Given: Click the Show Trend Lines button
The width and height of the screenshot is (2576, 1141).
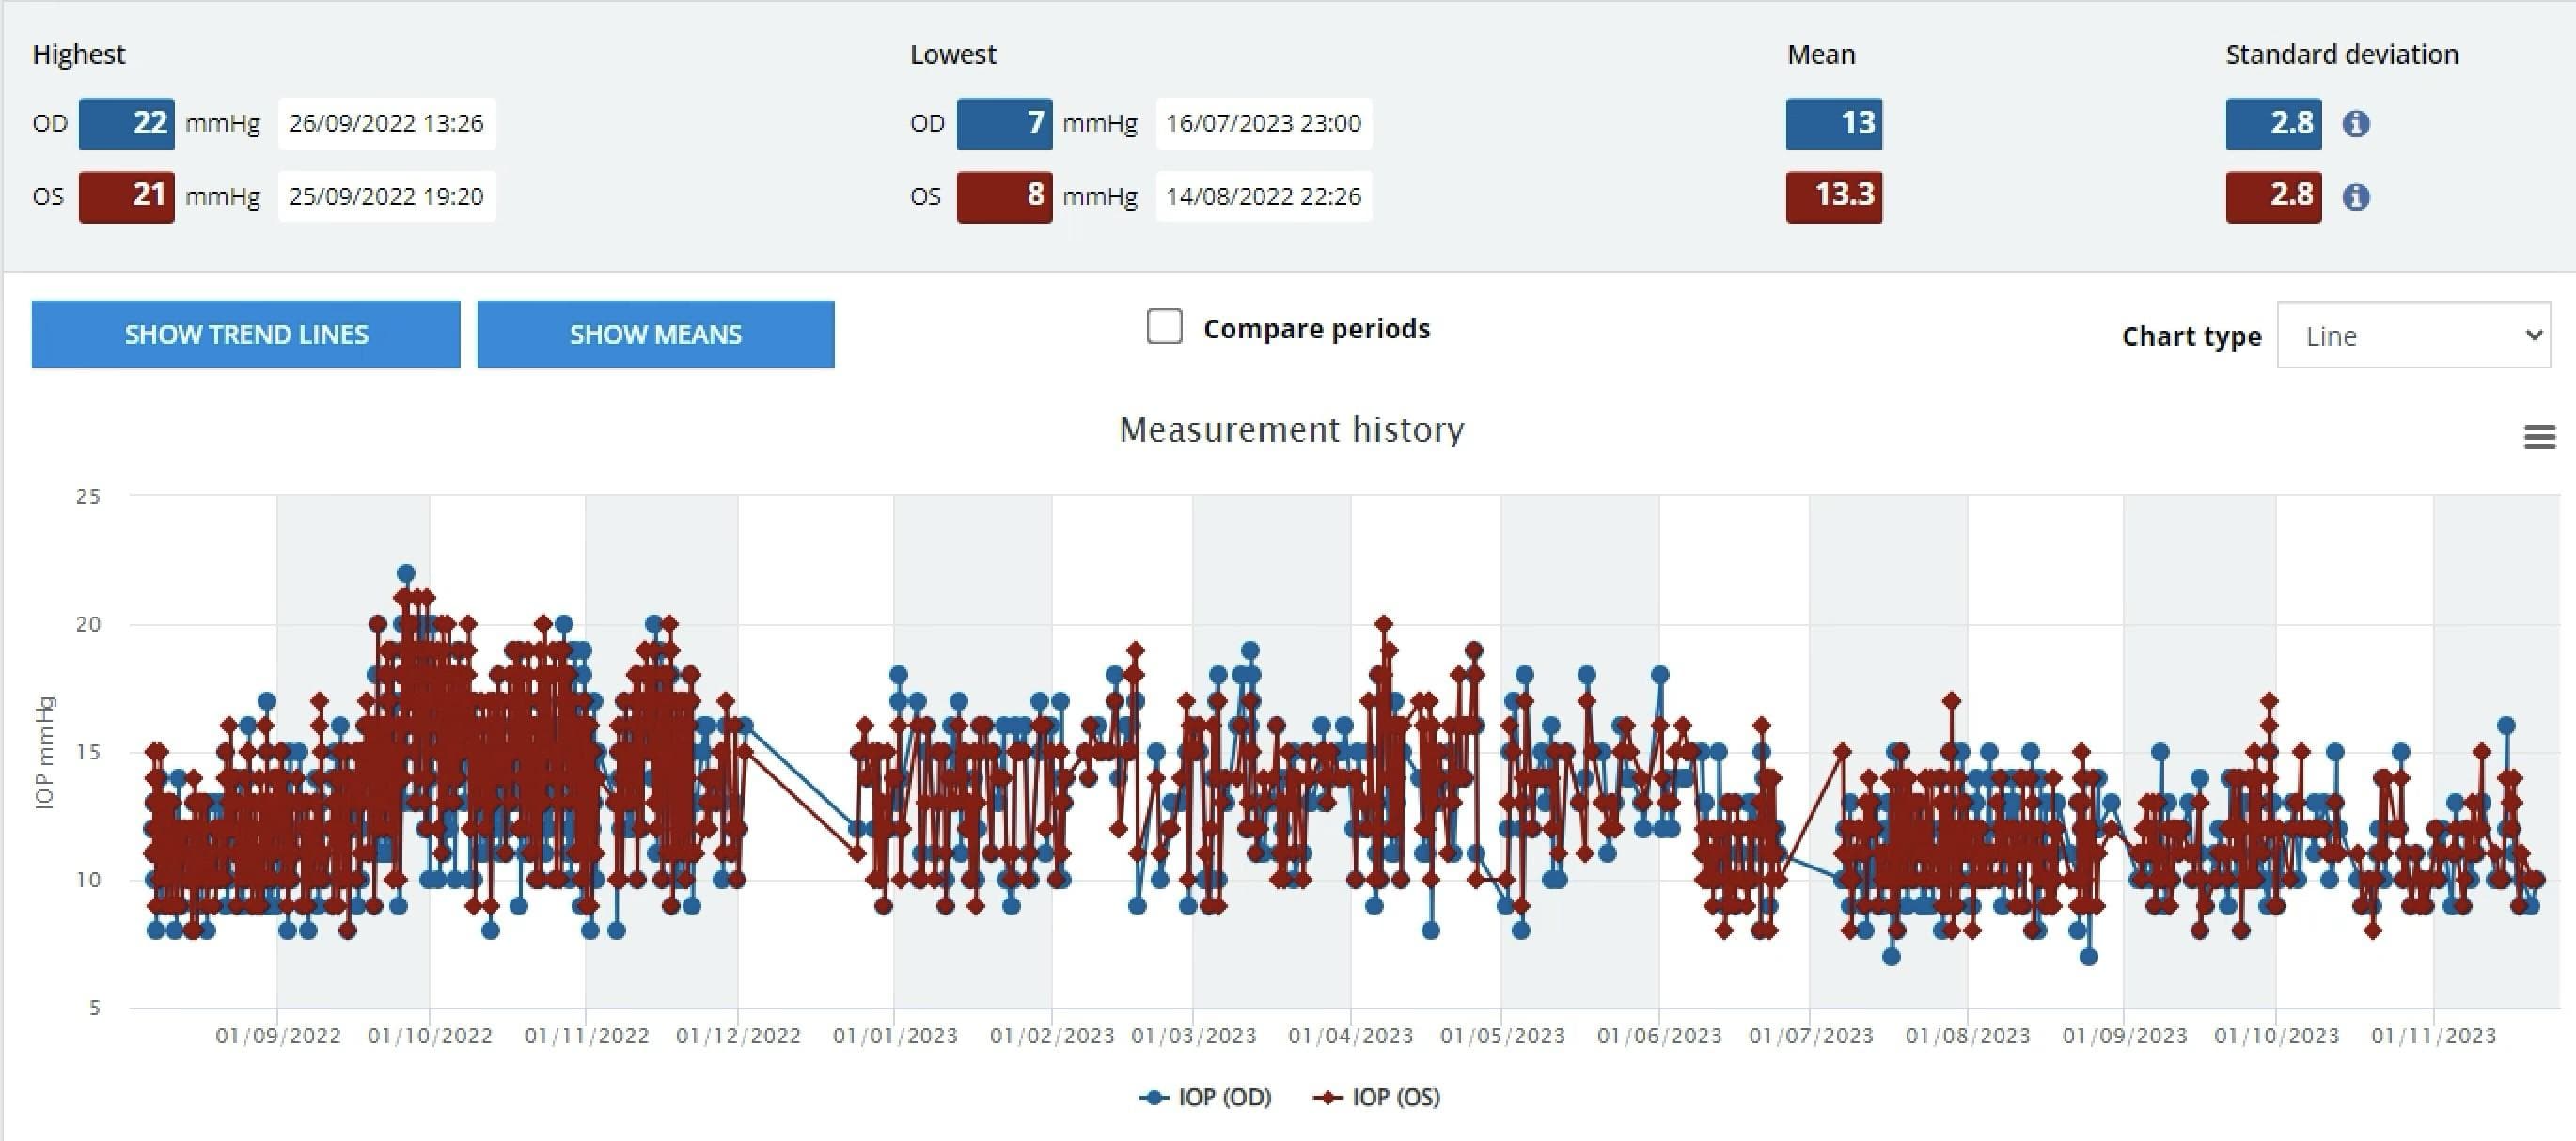Looking at the screenshot, I should click(x=246, y=334).
